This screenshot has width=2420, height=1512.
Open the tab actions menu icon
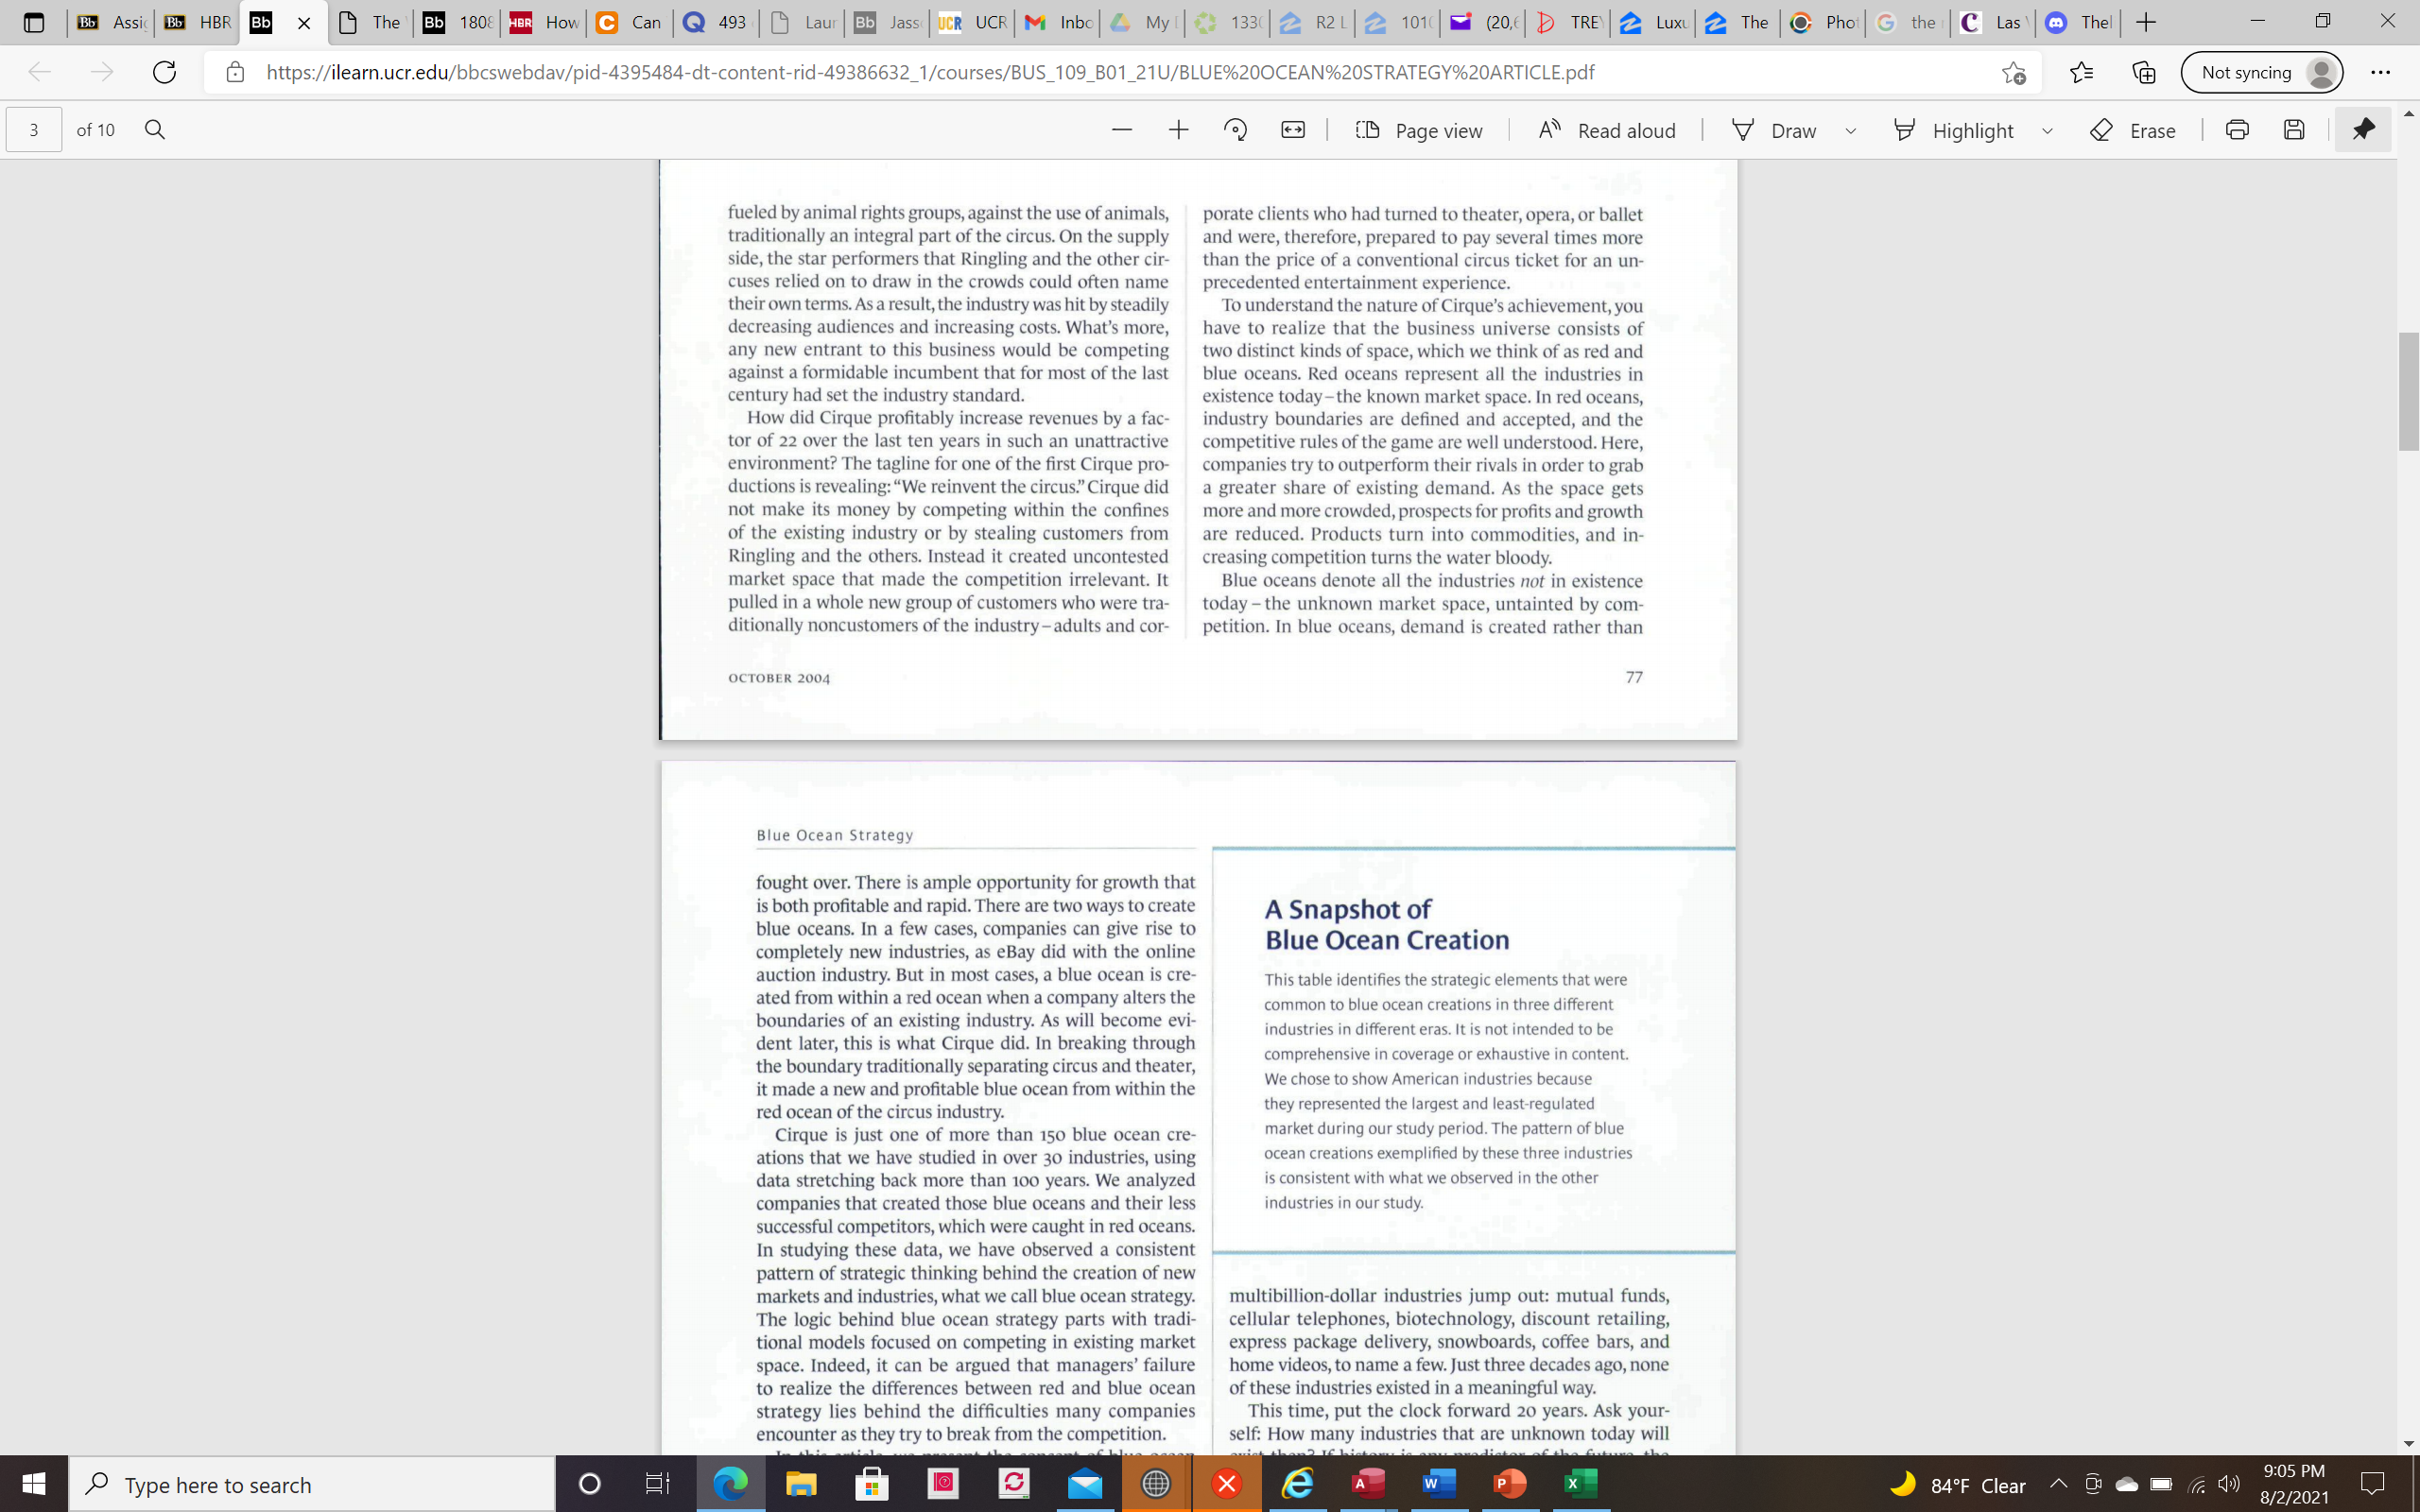[x=33, y=22]
